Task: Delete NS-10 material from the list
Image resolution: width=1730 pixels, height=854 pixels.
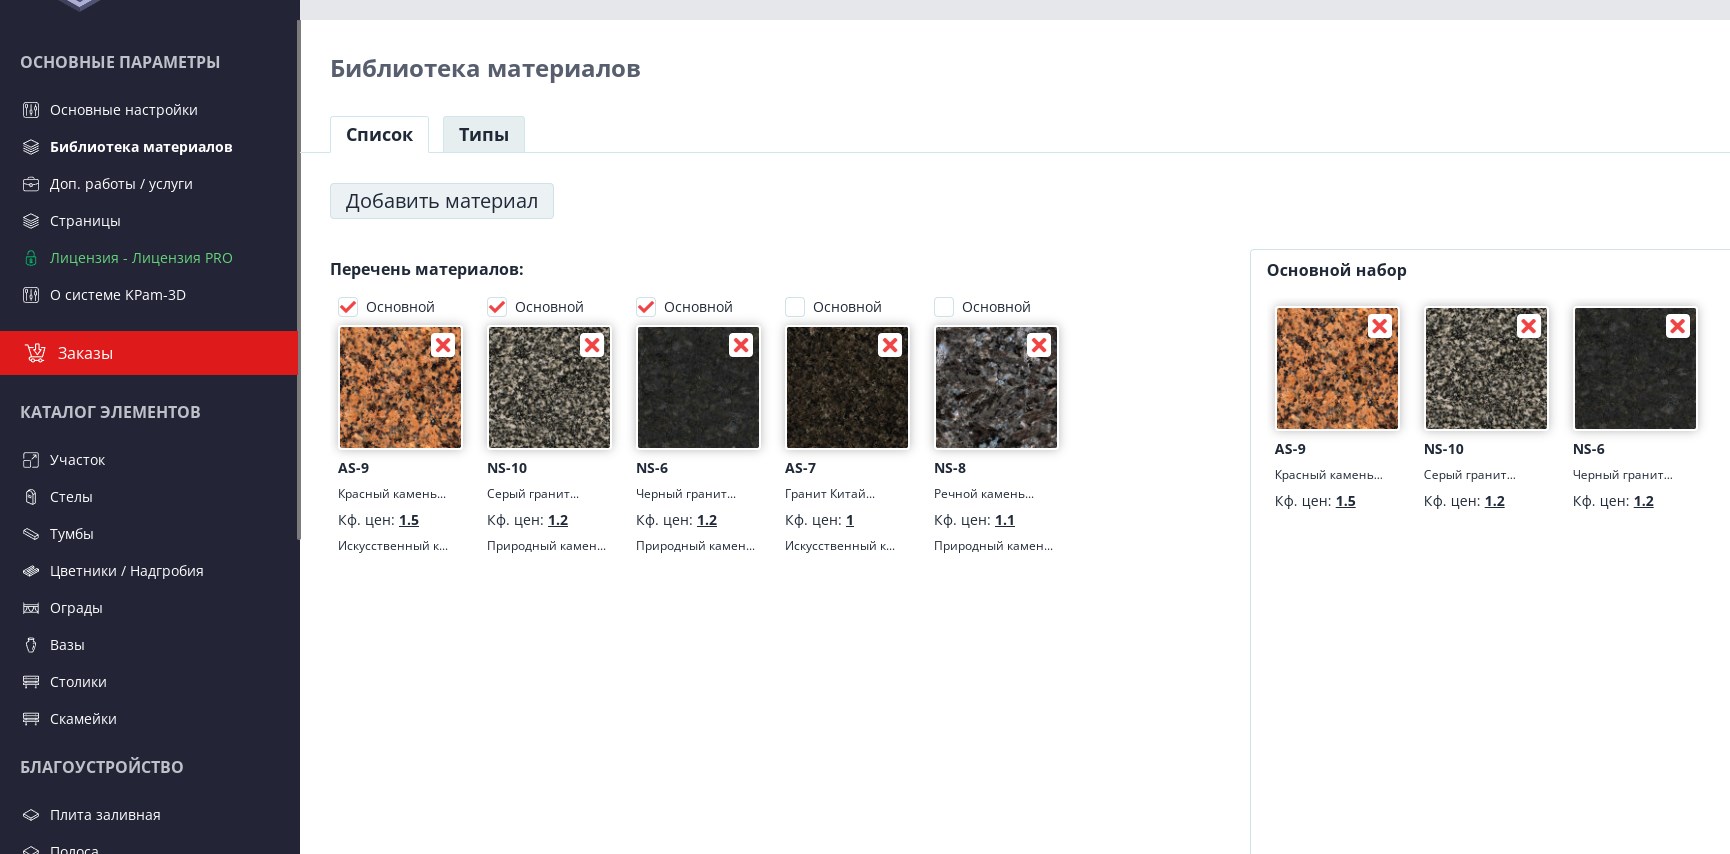Action: pos(592,345)
